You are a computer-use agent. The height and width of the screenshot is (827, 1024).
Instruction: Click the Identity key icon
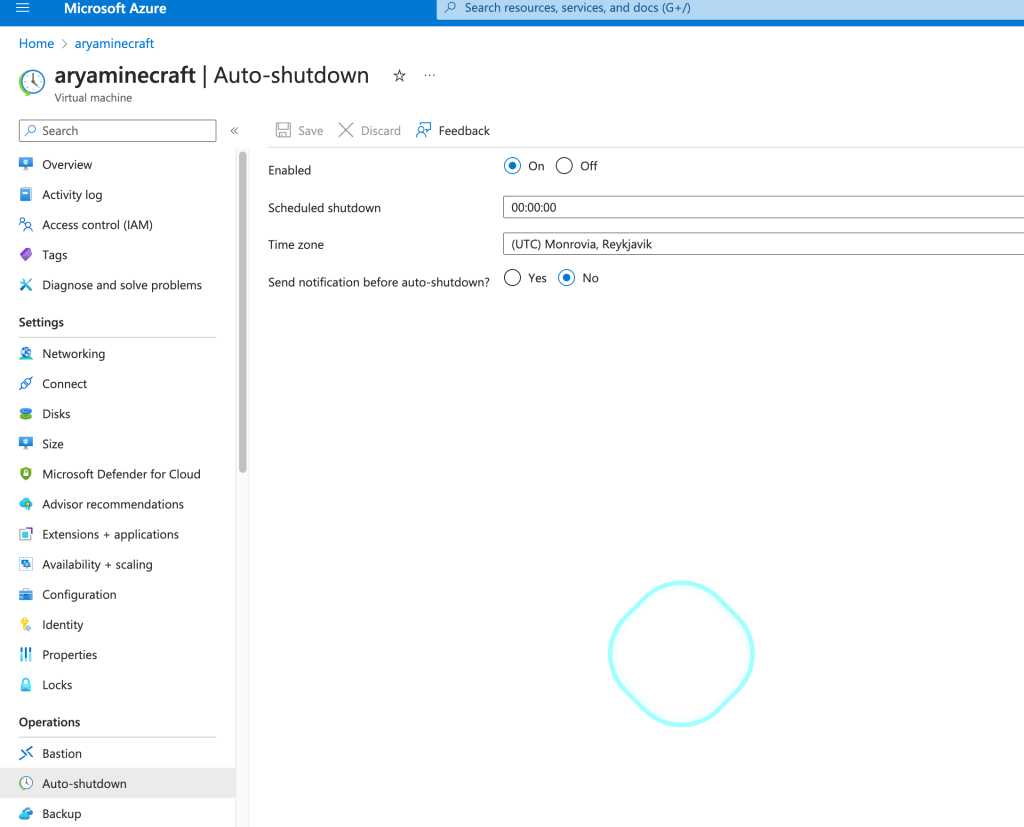pos(26,624)
